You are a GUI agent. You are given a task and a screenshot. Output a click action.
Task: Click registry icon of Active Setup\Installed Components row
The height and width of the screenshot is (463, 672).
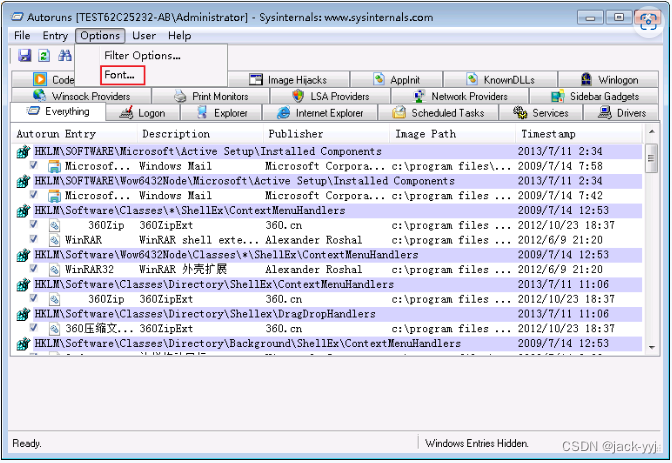pyautogui.click(x=24, y=152)
